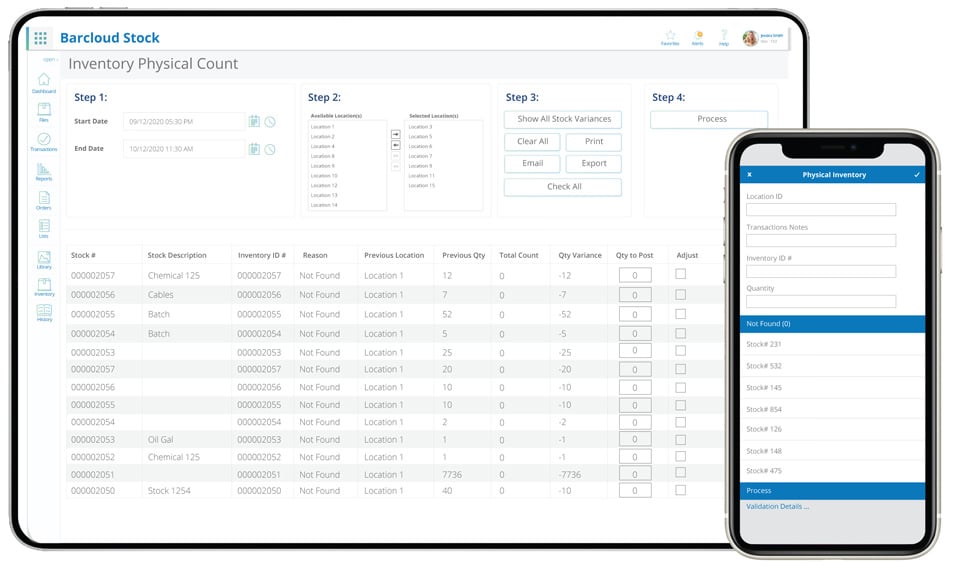Viewport: 977px width, 566px height.
Task: Open the user profile avatar
Action: [x=750, y=38]
